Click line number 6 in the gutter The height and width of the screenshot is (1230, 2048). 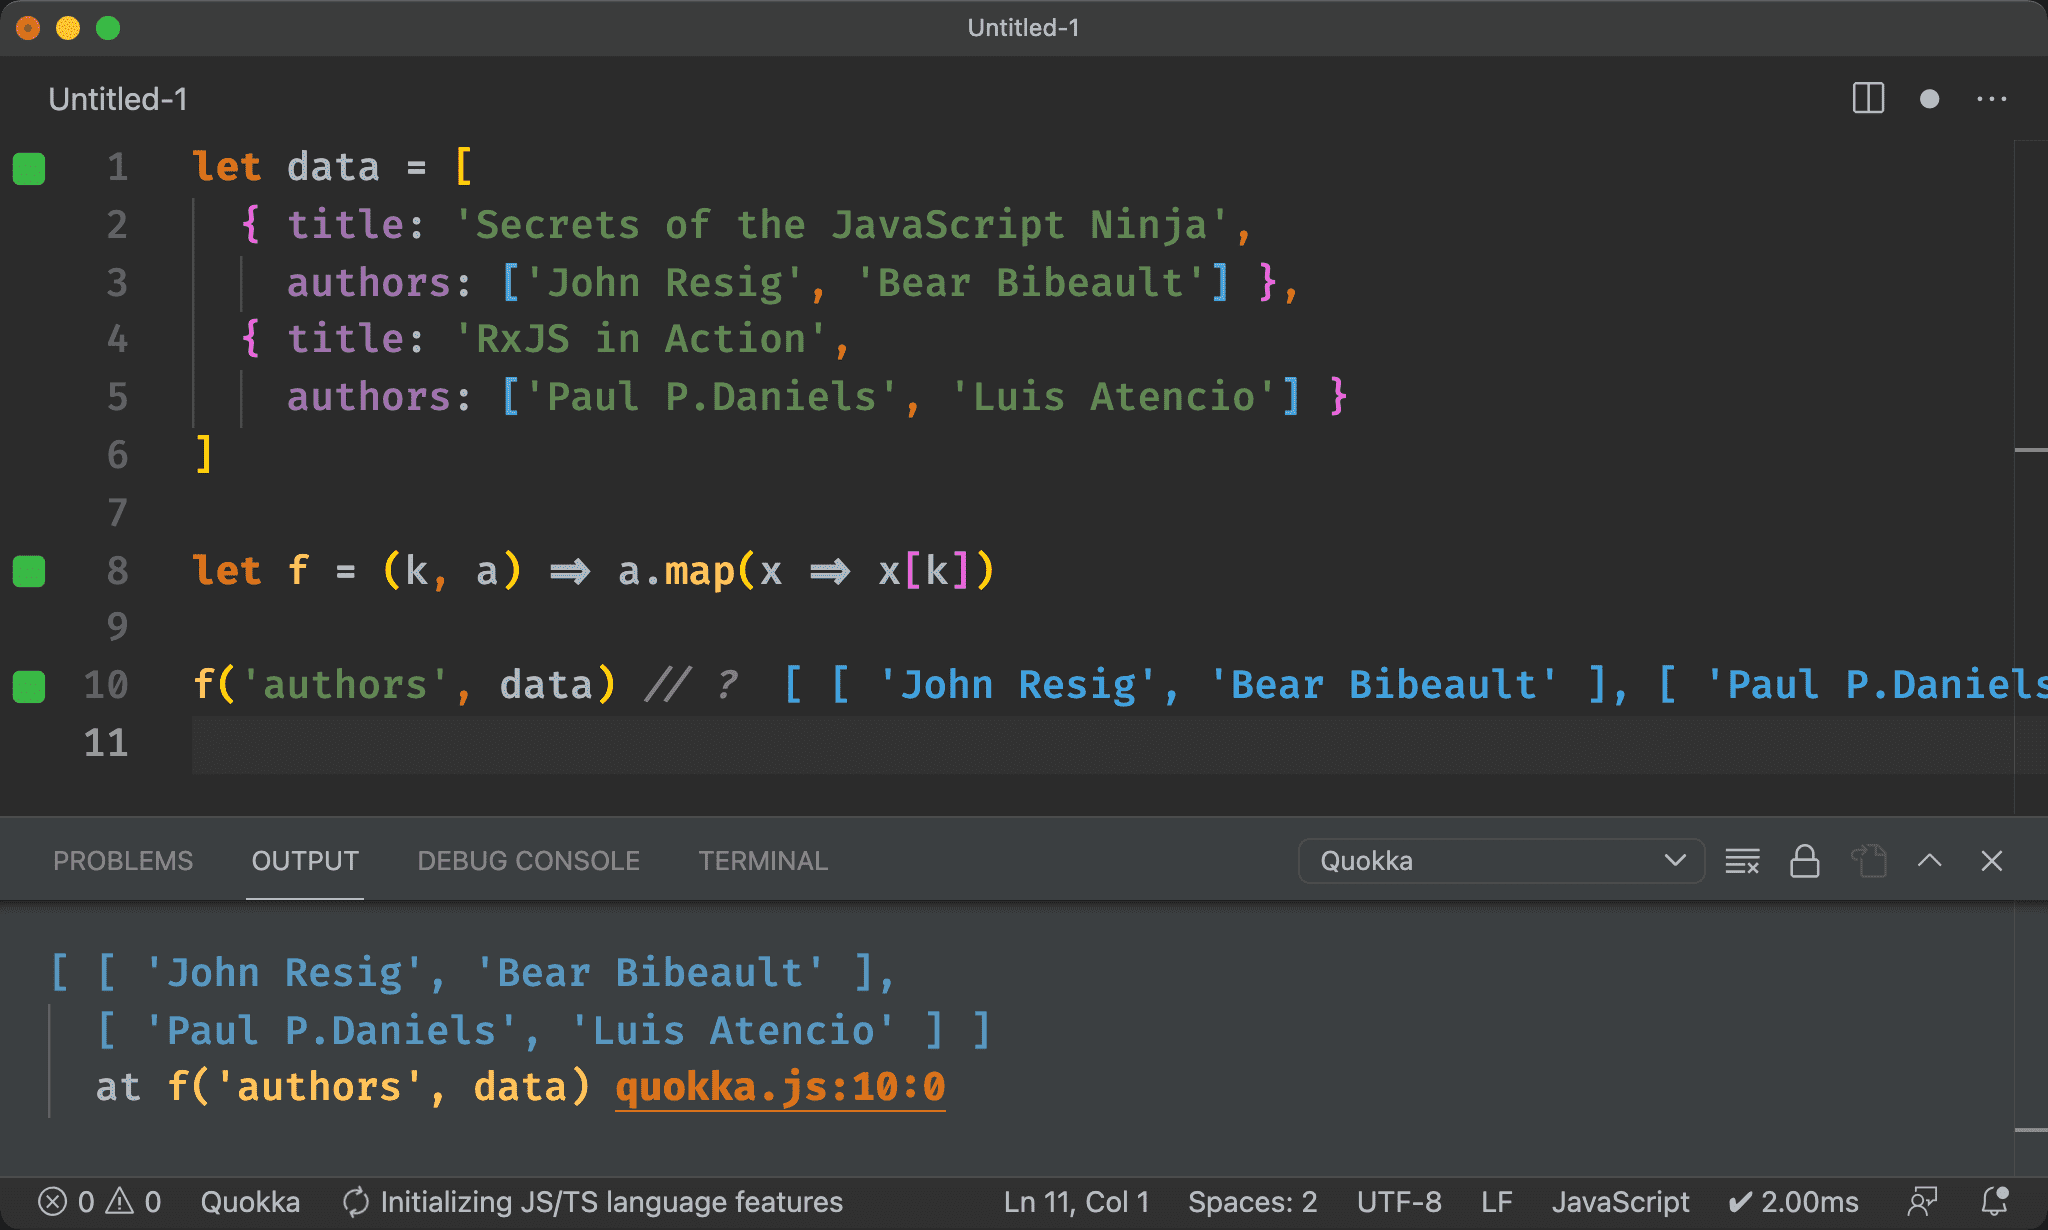pyautogui.click(x=117, y=455)
